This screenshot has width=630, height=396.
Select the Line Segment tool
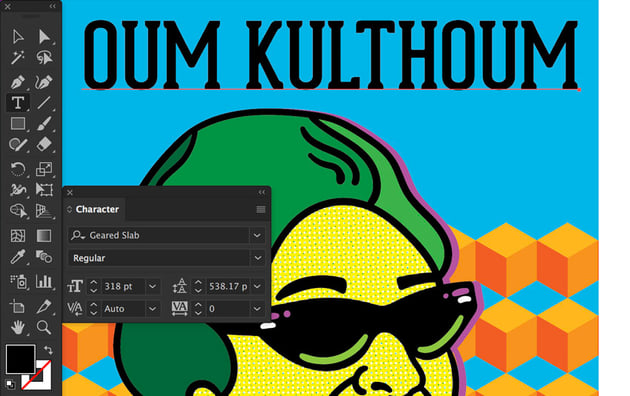pyautogui.click(x=44, y=103)
